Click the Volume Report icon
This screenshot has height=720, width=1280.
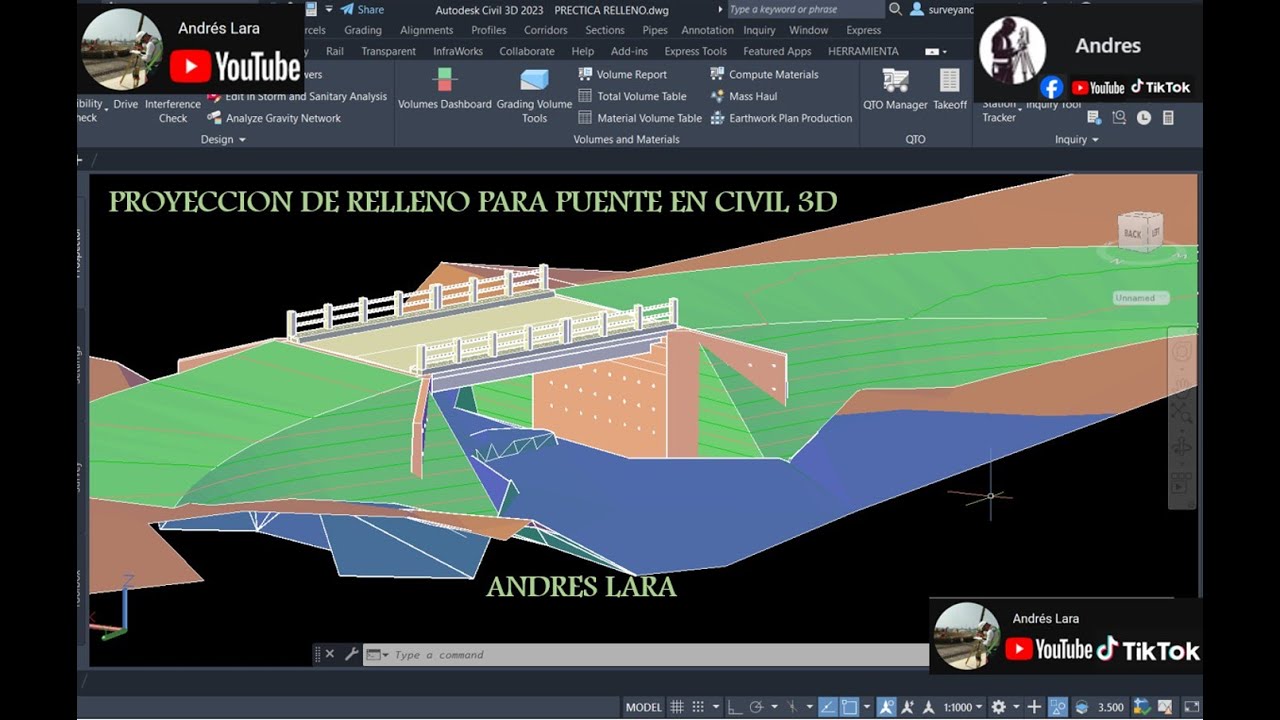click(x=586, y=74)
